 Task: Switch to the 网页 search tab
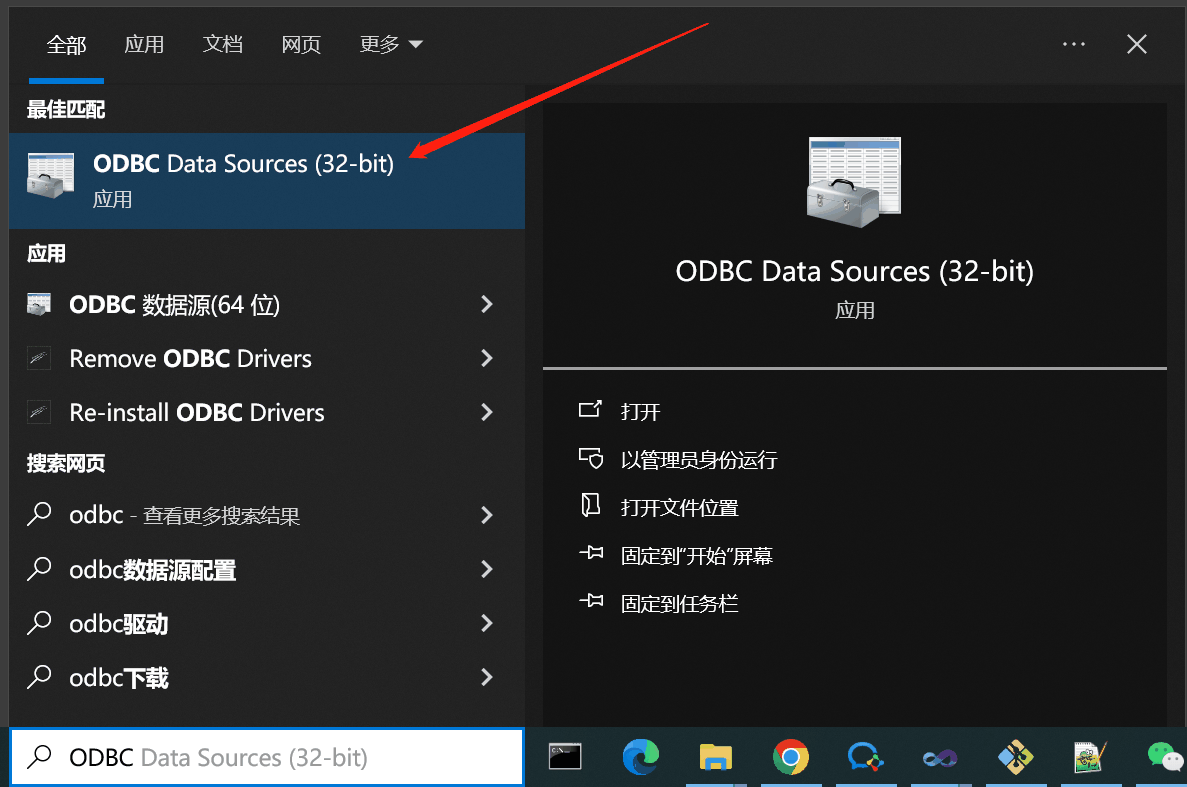301,45
